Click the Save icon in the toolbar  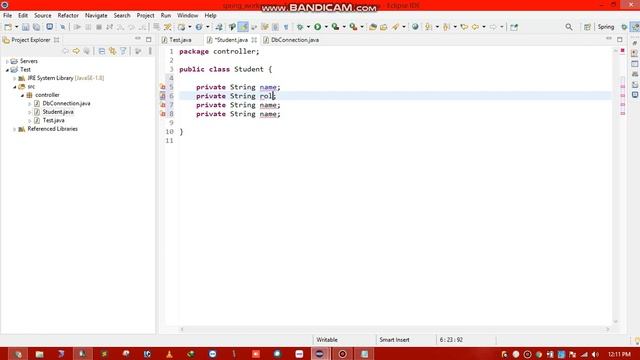(x=25, y=27)
